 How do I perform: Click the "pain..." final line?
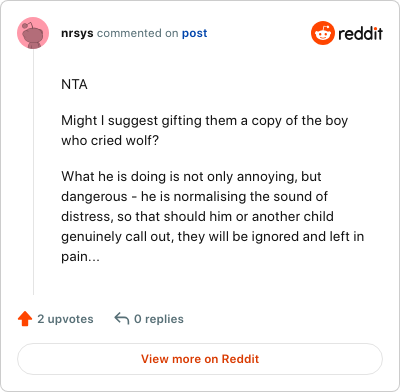click(80, 257)
